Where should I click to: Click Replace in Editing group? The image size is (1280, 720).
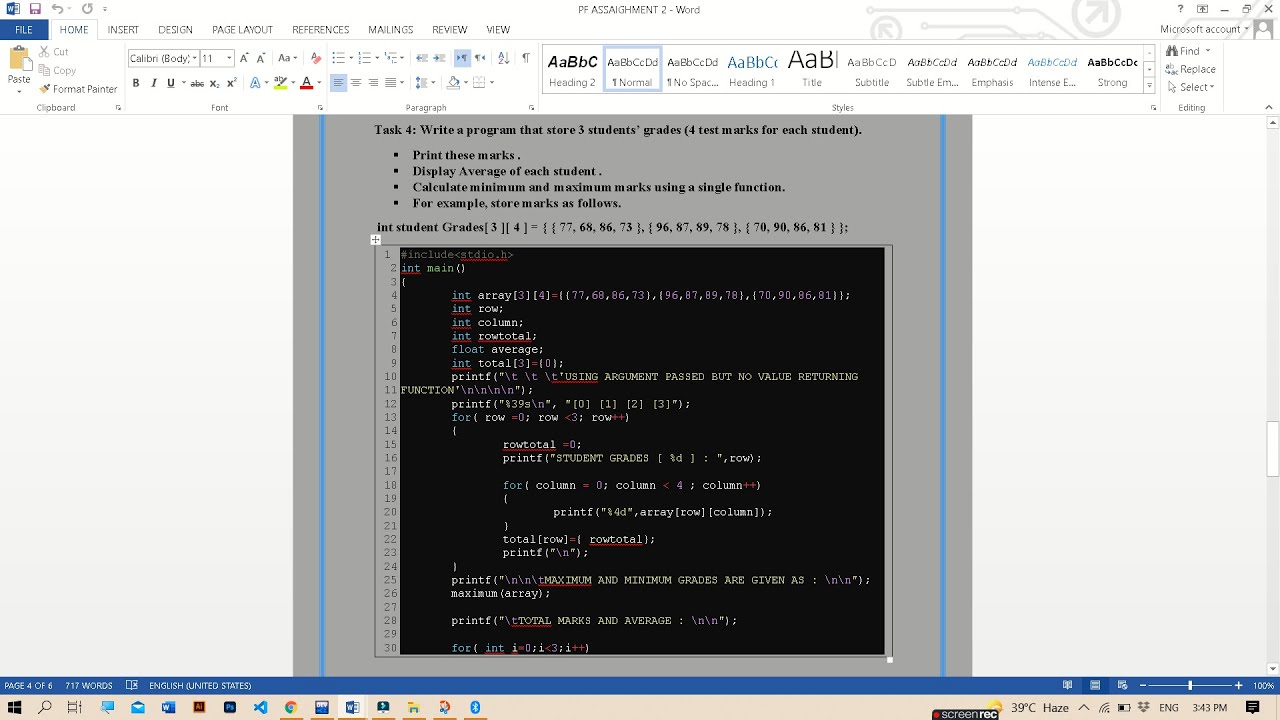click(x=1191, y=69)
